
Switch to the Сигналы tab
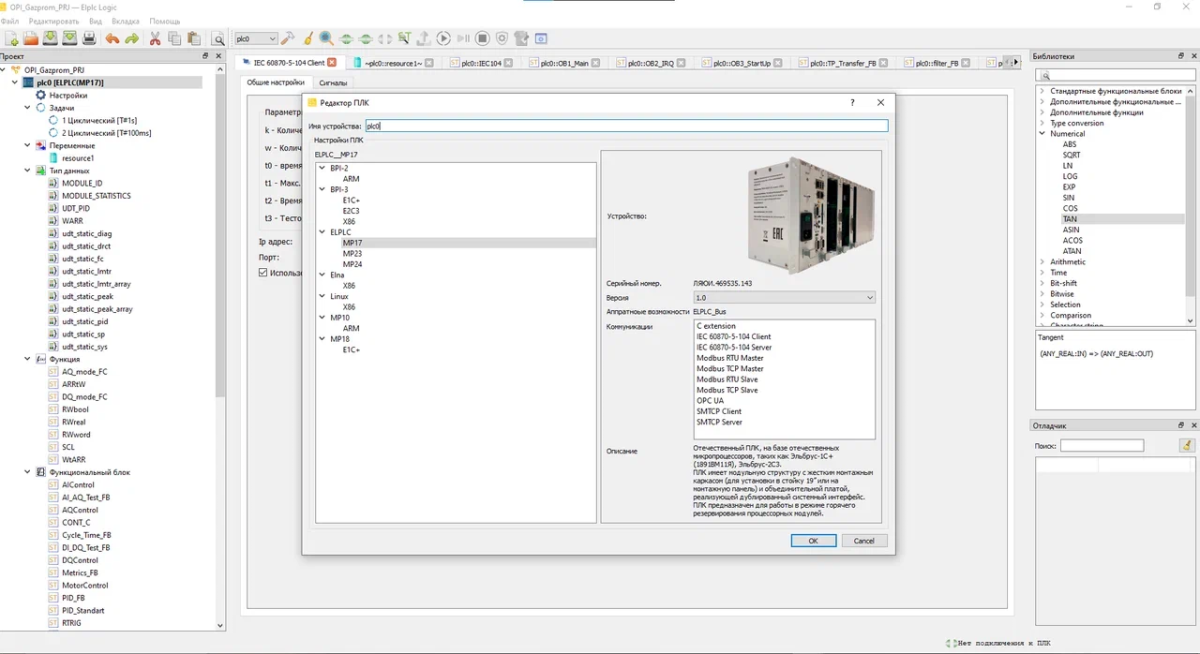click(333, 83)
